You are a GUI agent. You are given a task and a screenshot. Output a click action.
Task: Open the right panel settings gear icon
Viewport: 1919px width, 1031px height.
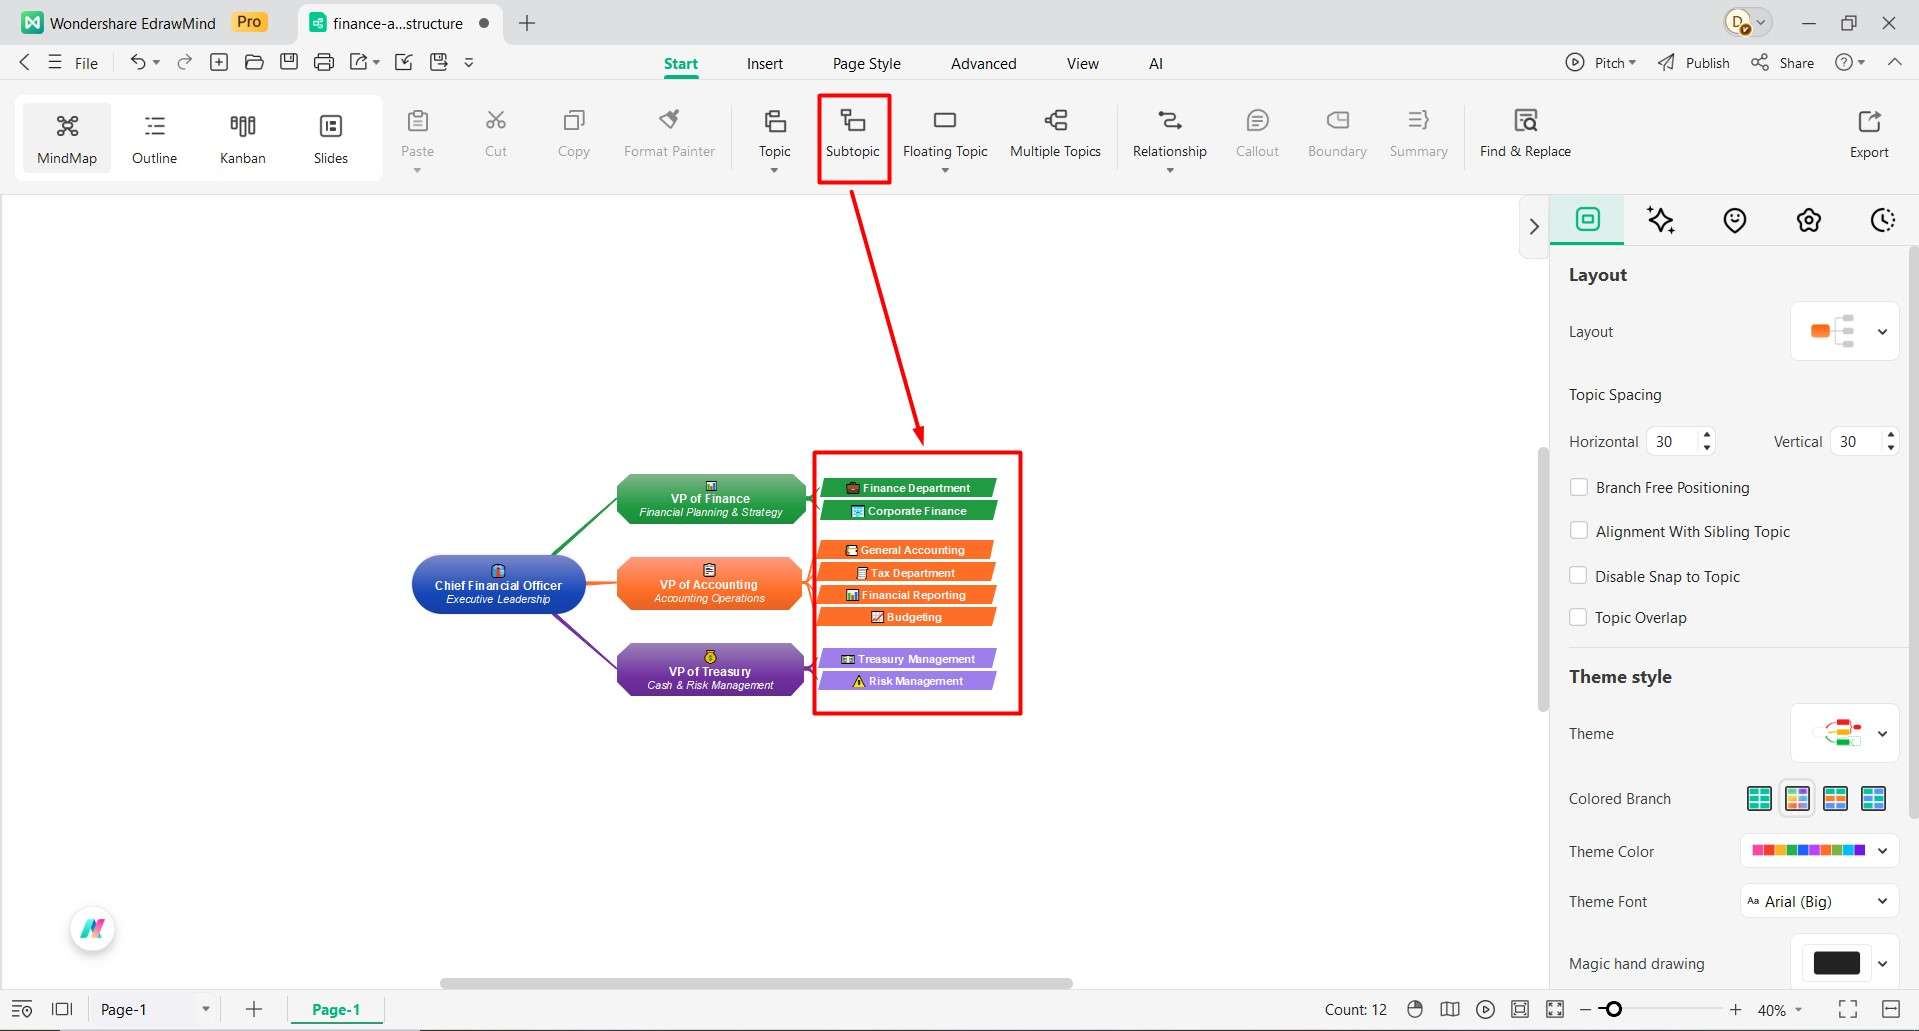(1808, 220)
